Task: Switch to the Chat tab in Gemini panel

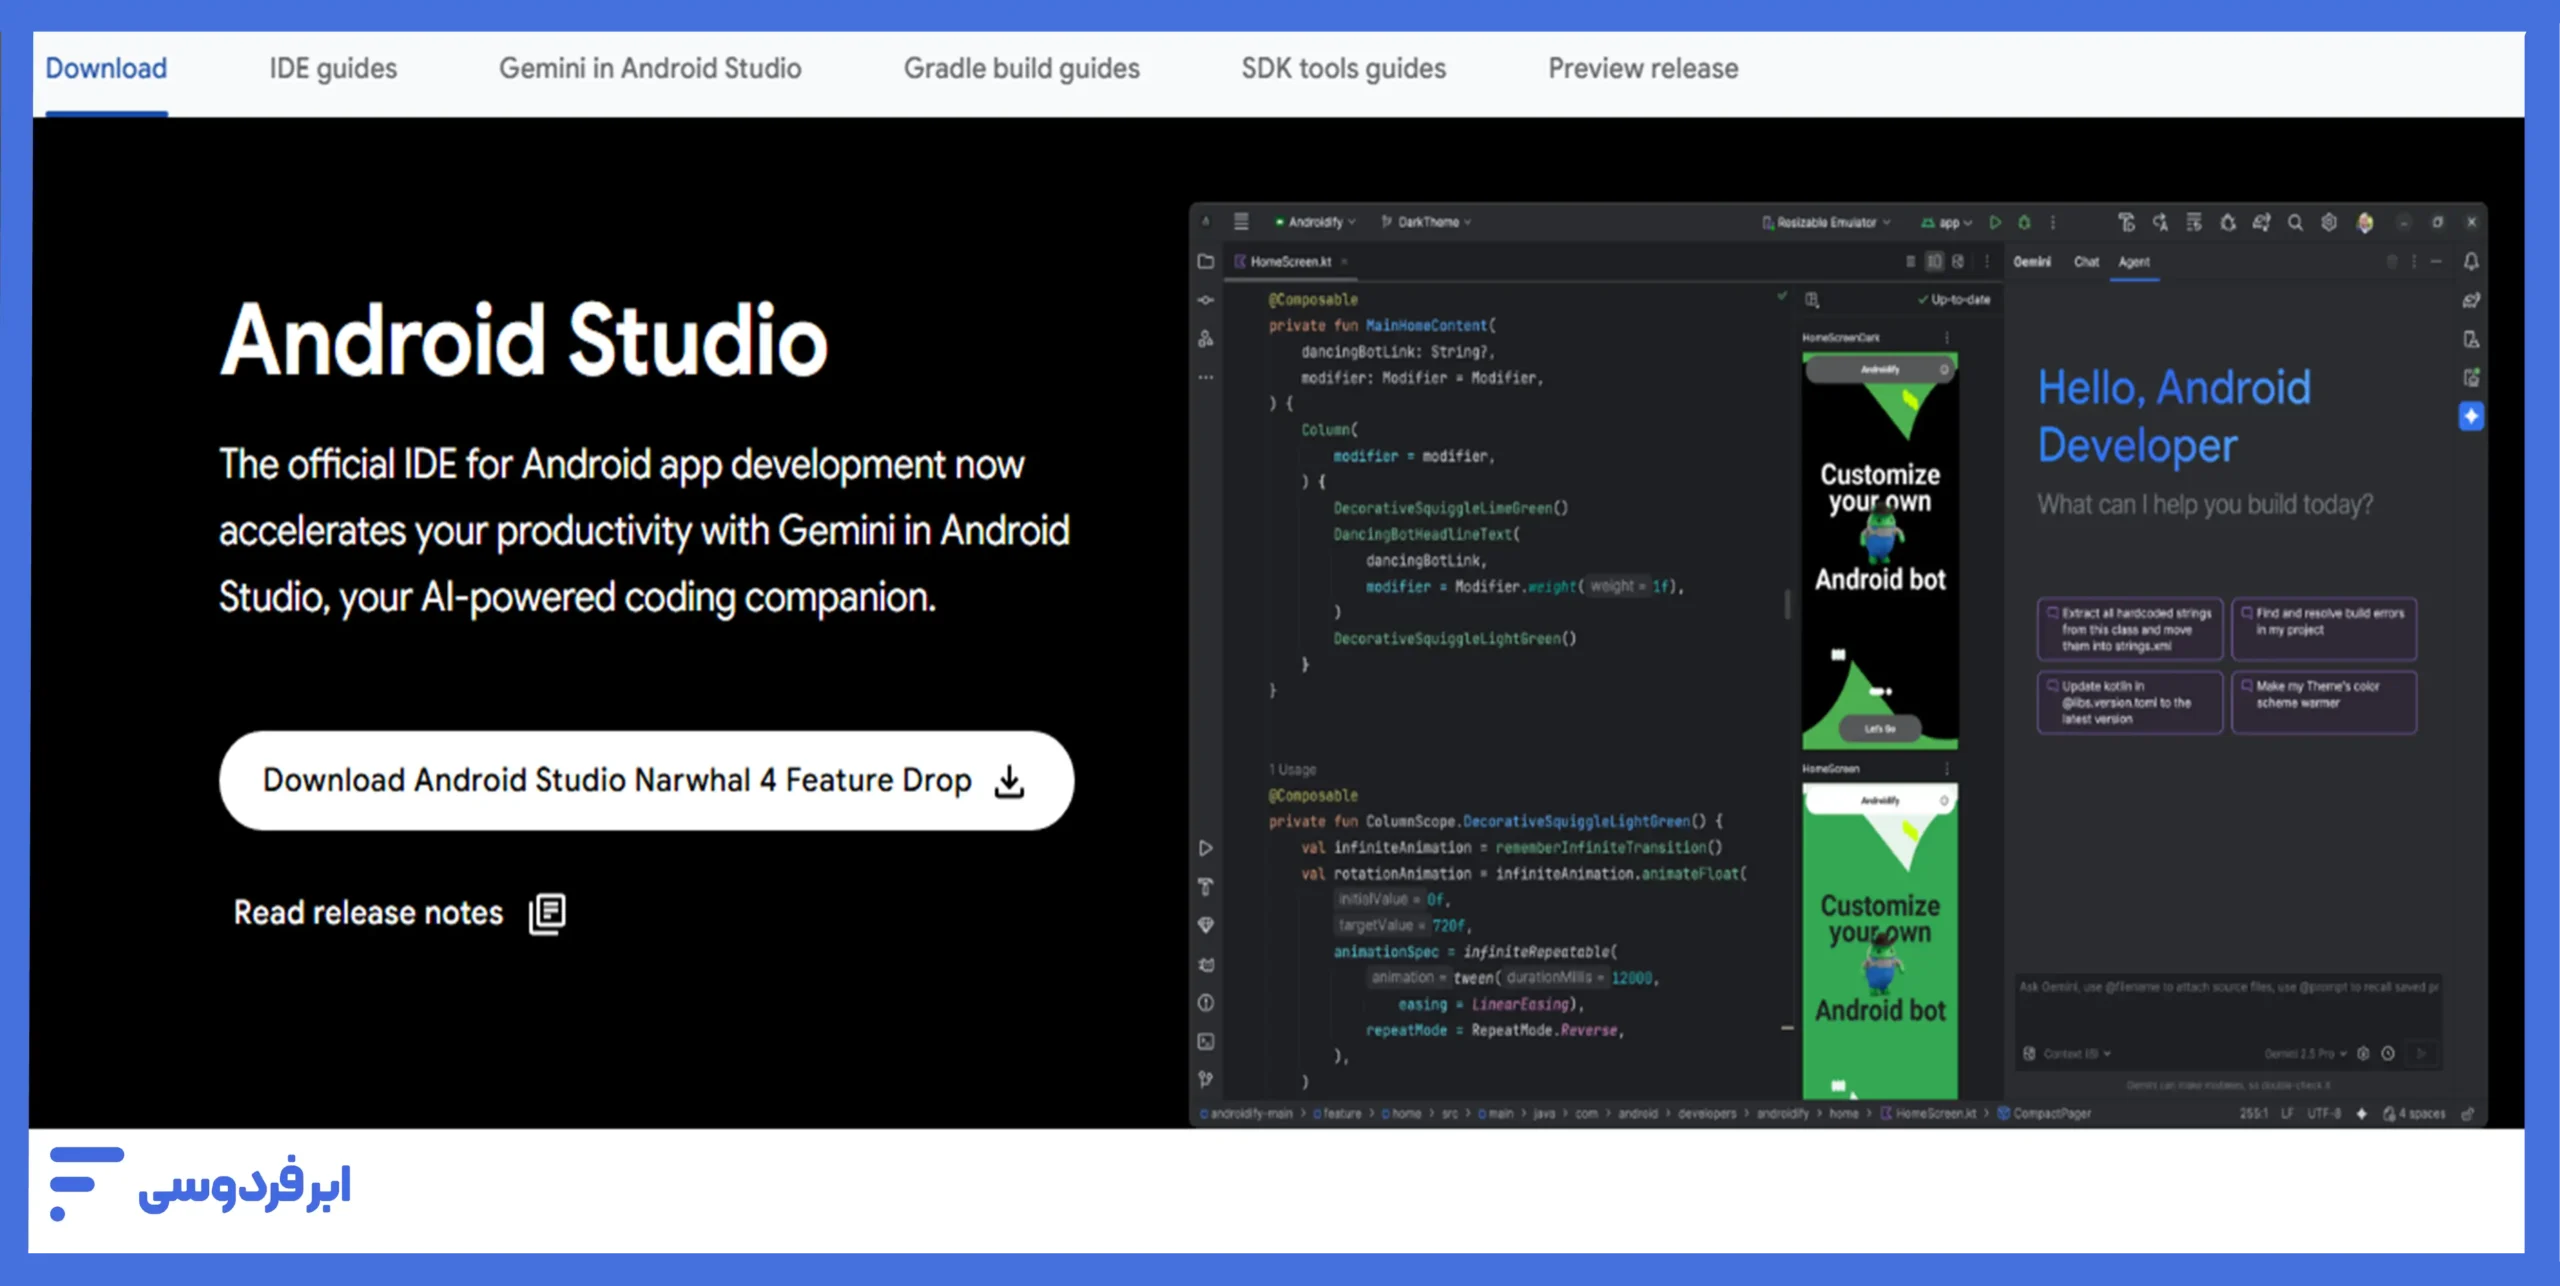Action: [x=2086, y=262]
